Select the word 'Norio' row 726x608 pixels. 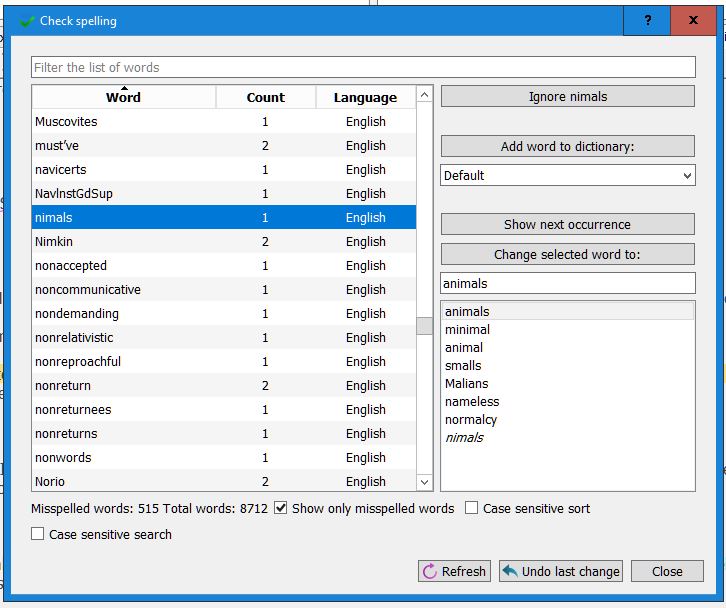coord(224,482)
